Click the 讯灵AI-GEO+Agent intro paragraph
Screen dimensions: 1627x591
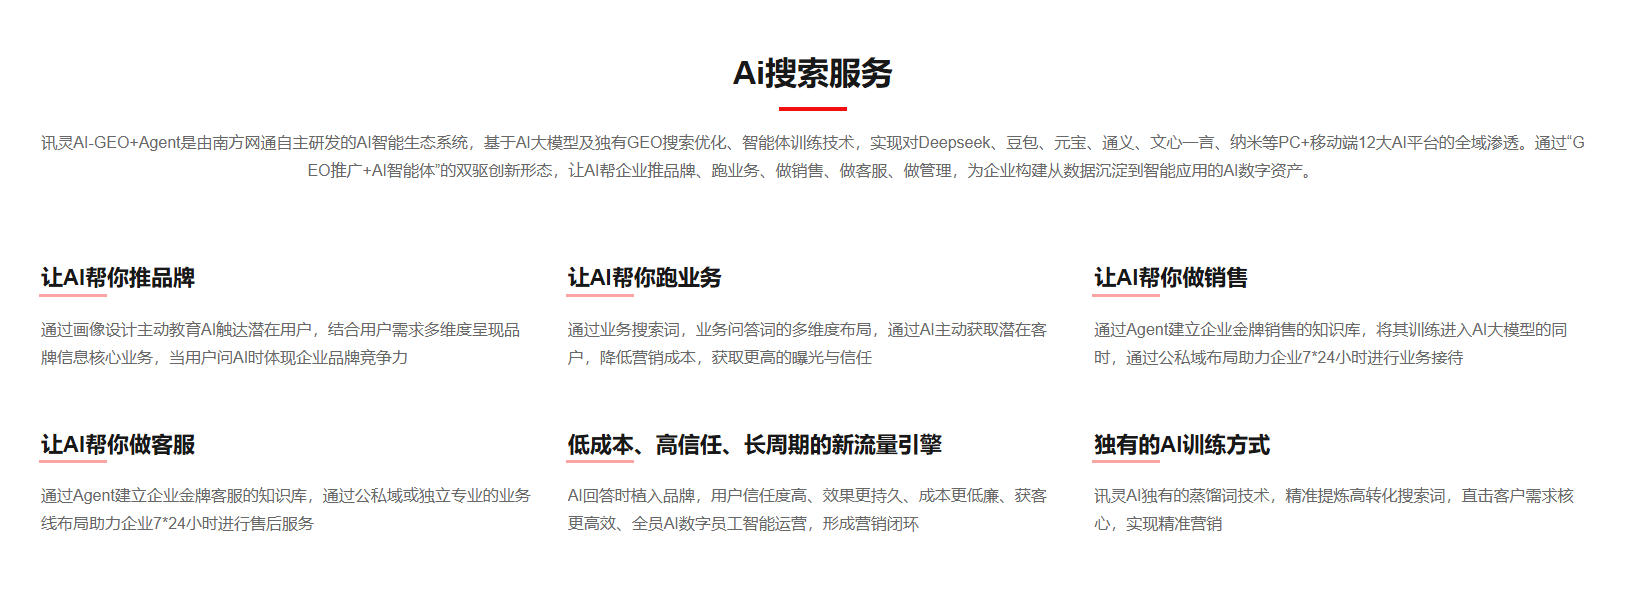[x=812, y=157]
